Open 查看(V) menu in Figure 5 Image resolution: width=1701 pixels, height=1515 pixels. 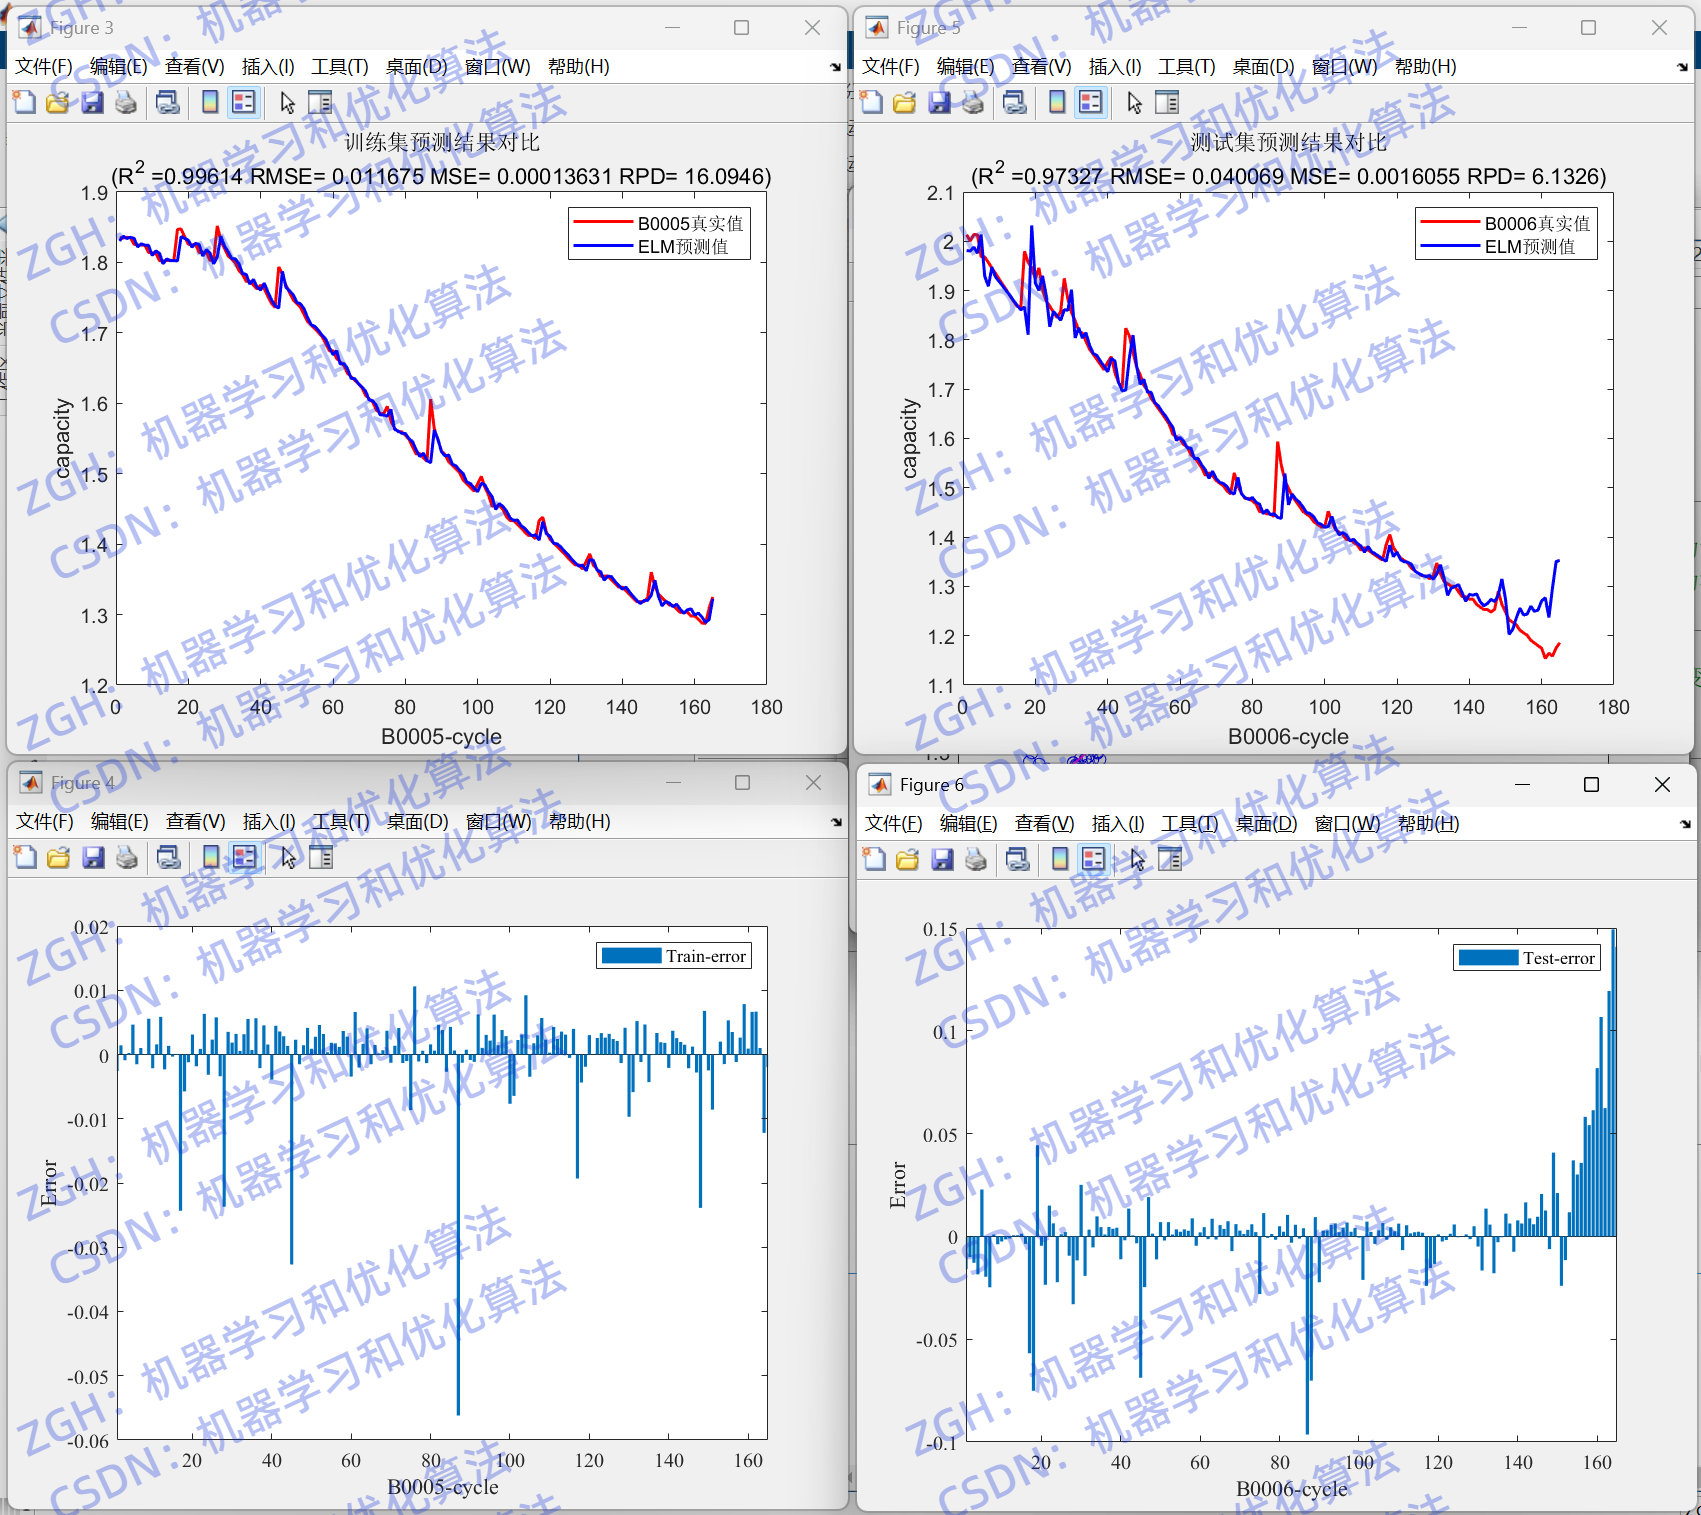pos(1041,66)
